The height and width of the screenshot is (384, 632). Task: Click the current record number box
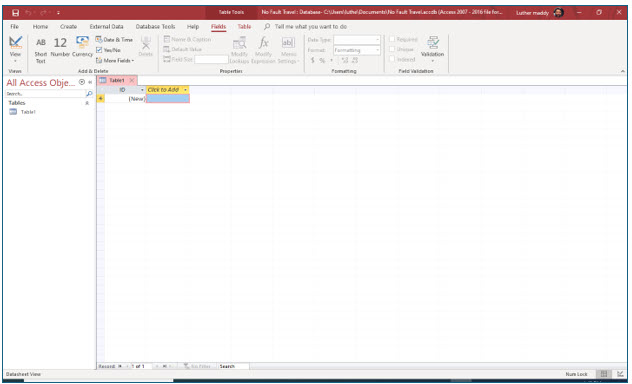141,366
